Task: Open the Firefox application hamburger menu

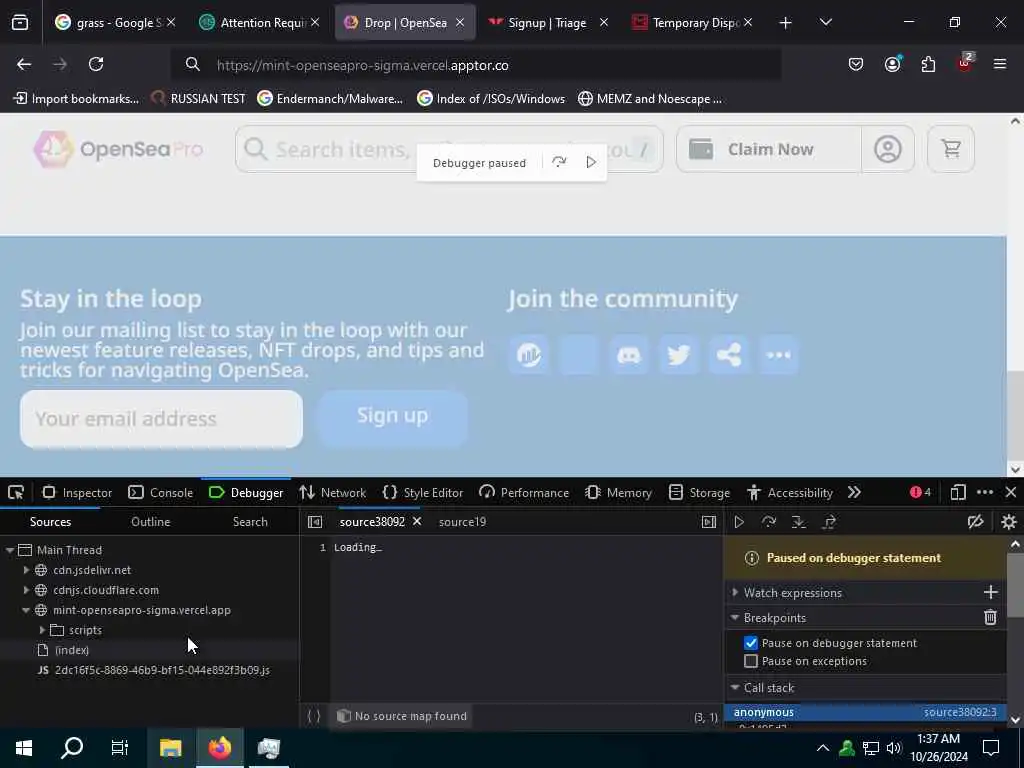Action: click(999, 64)
